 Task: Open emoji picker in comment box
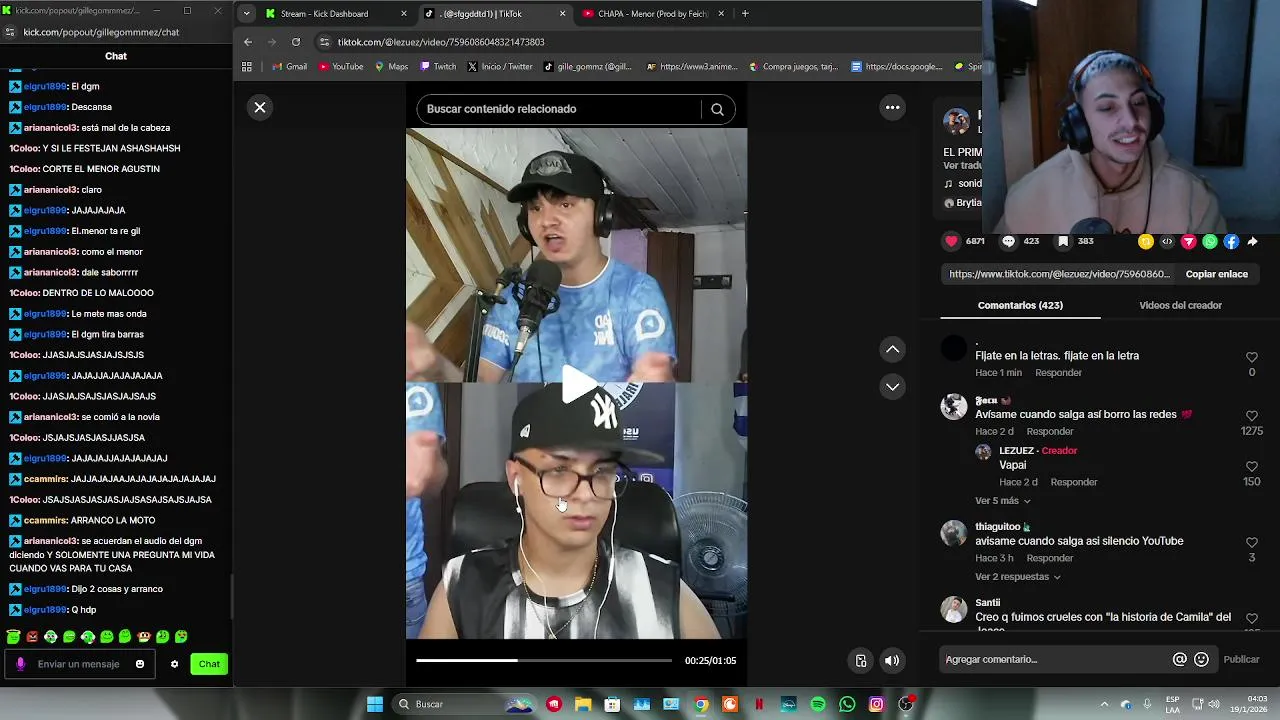1201,659
